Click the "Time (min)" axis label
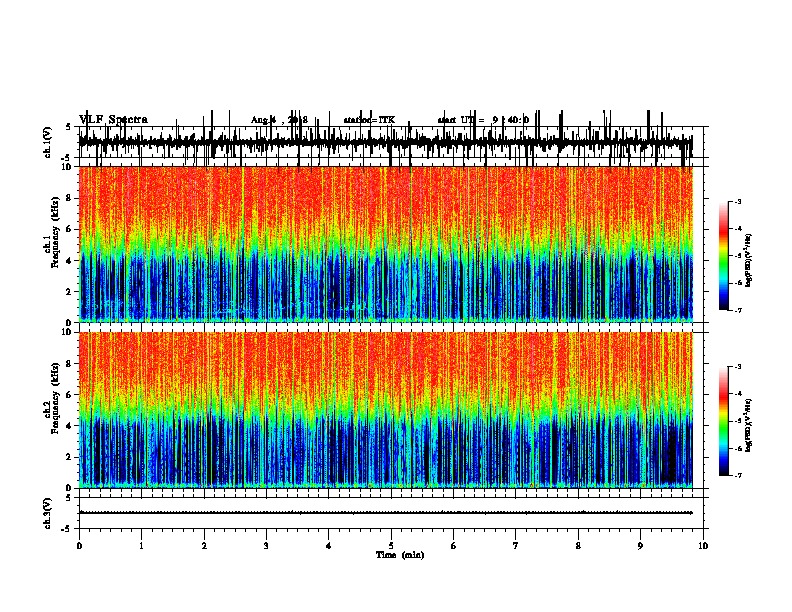This screenshot has height=612, width=792. (x=400, y=555)
